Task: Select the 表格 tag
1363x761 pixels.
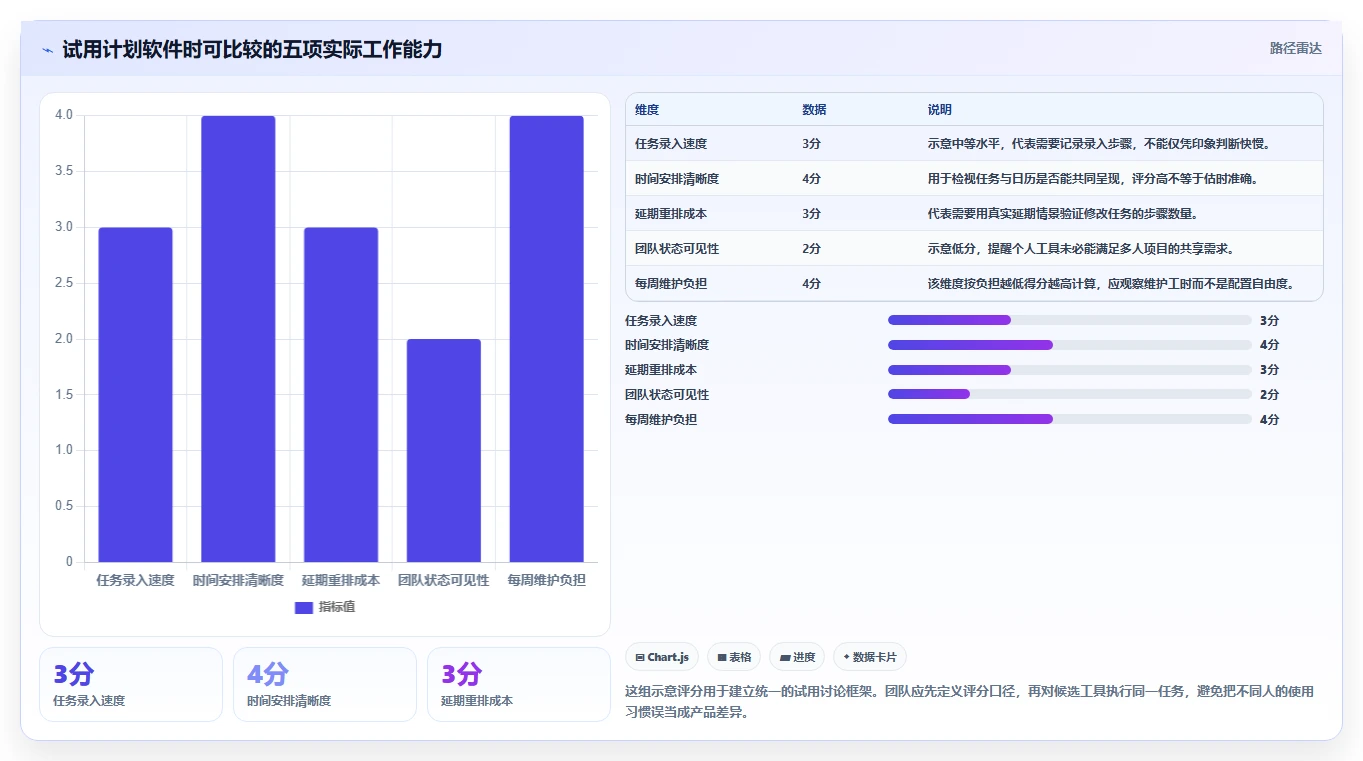Action: (734, 658)
